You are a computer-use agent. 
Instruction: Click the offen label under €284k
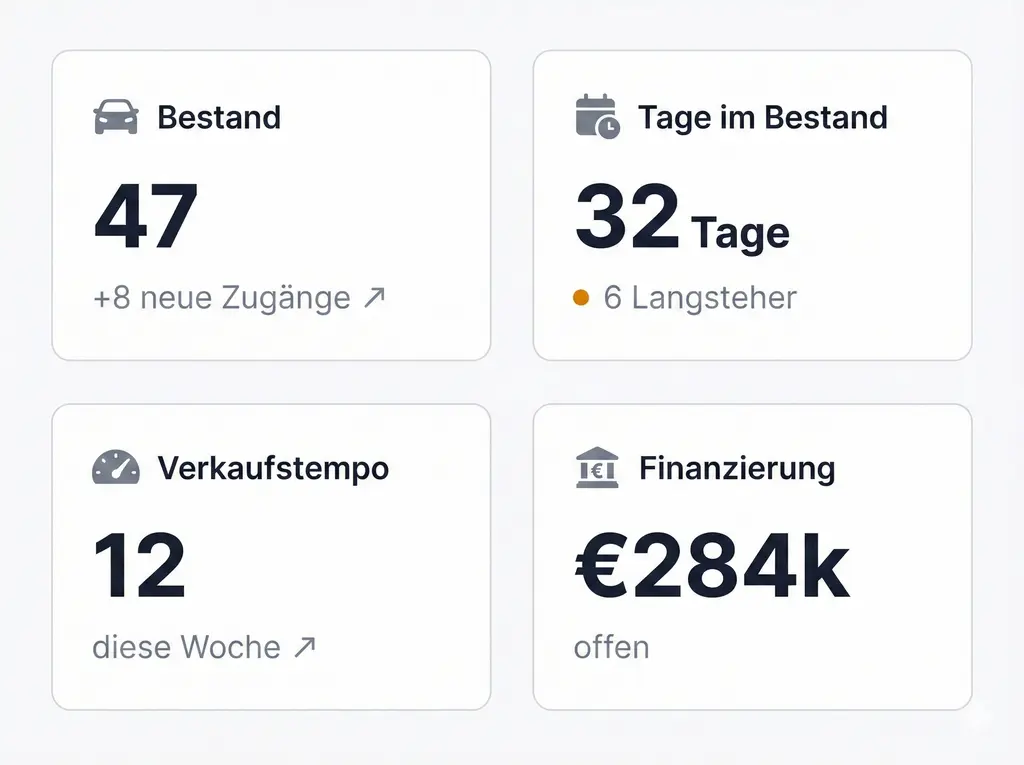(610, 647)
